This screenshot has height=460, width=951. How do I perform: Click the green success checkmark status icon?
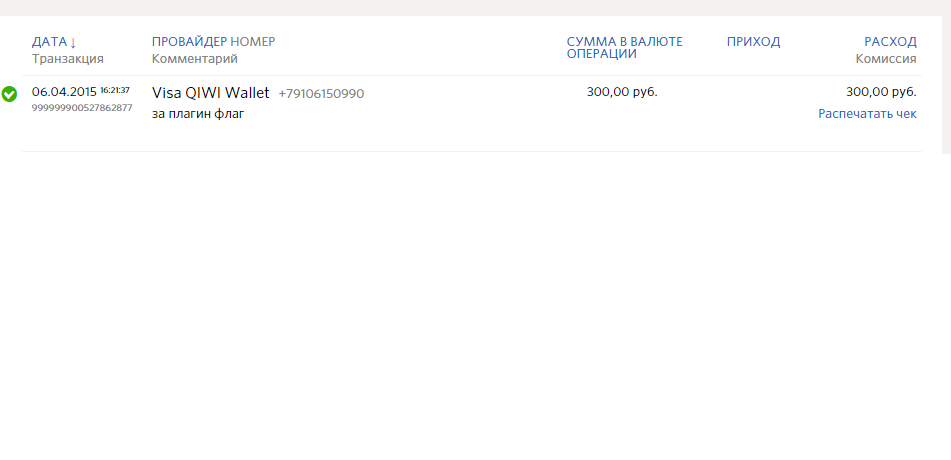click(9, 94)
